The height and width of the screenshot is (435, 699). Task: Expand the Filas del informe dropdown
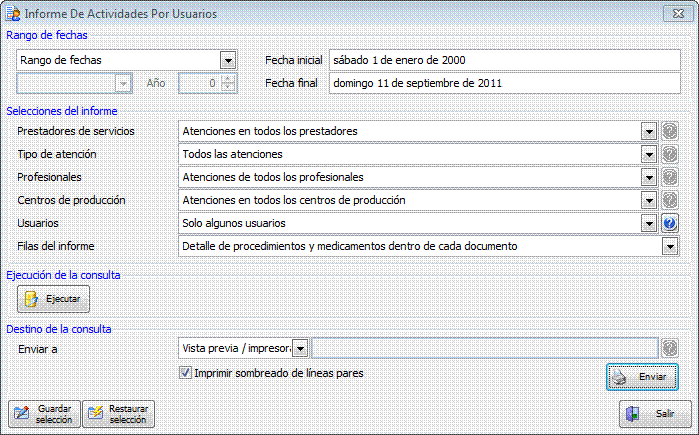pos(670,246)
